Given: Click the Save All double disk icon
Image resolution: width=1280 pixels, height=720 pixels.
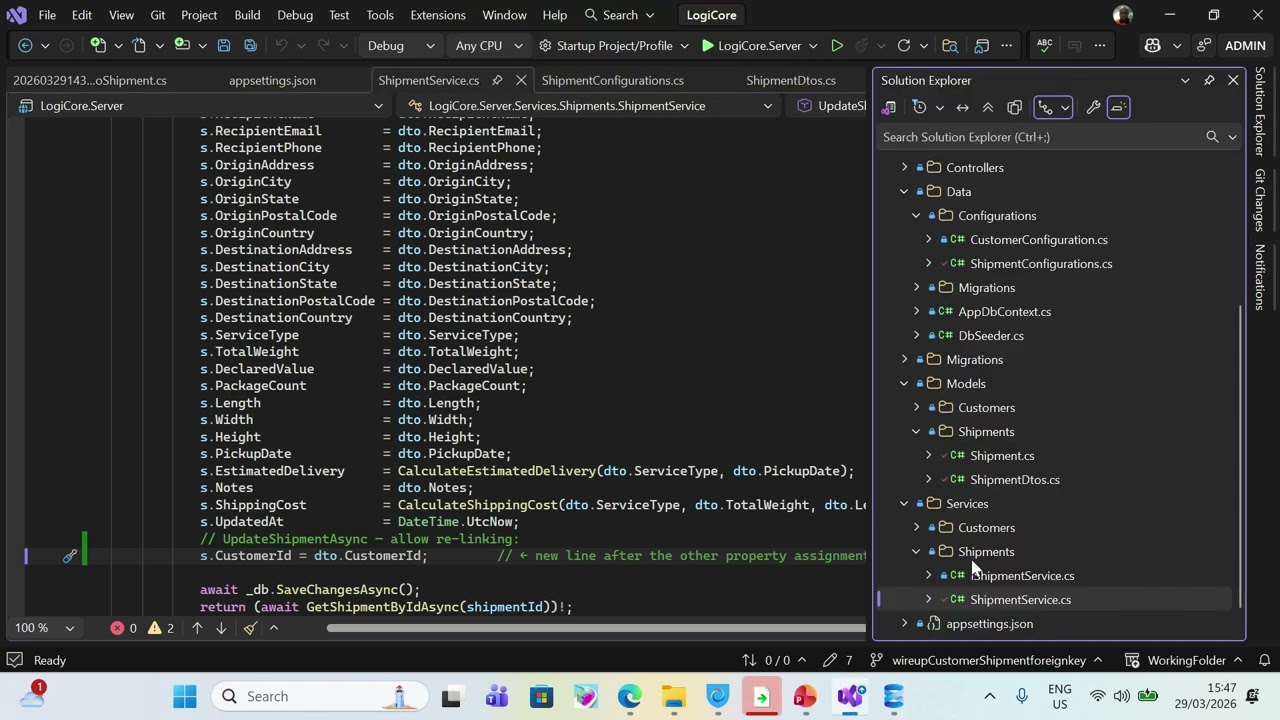Looking at the screenshot, I should tap(250, 45).
